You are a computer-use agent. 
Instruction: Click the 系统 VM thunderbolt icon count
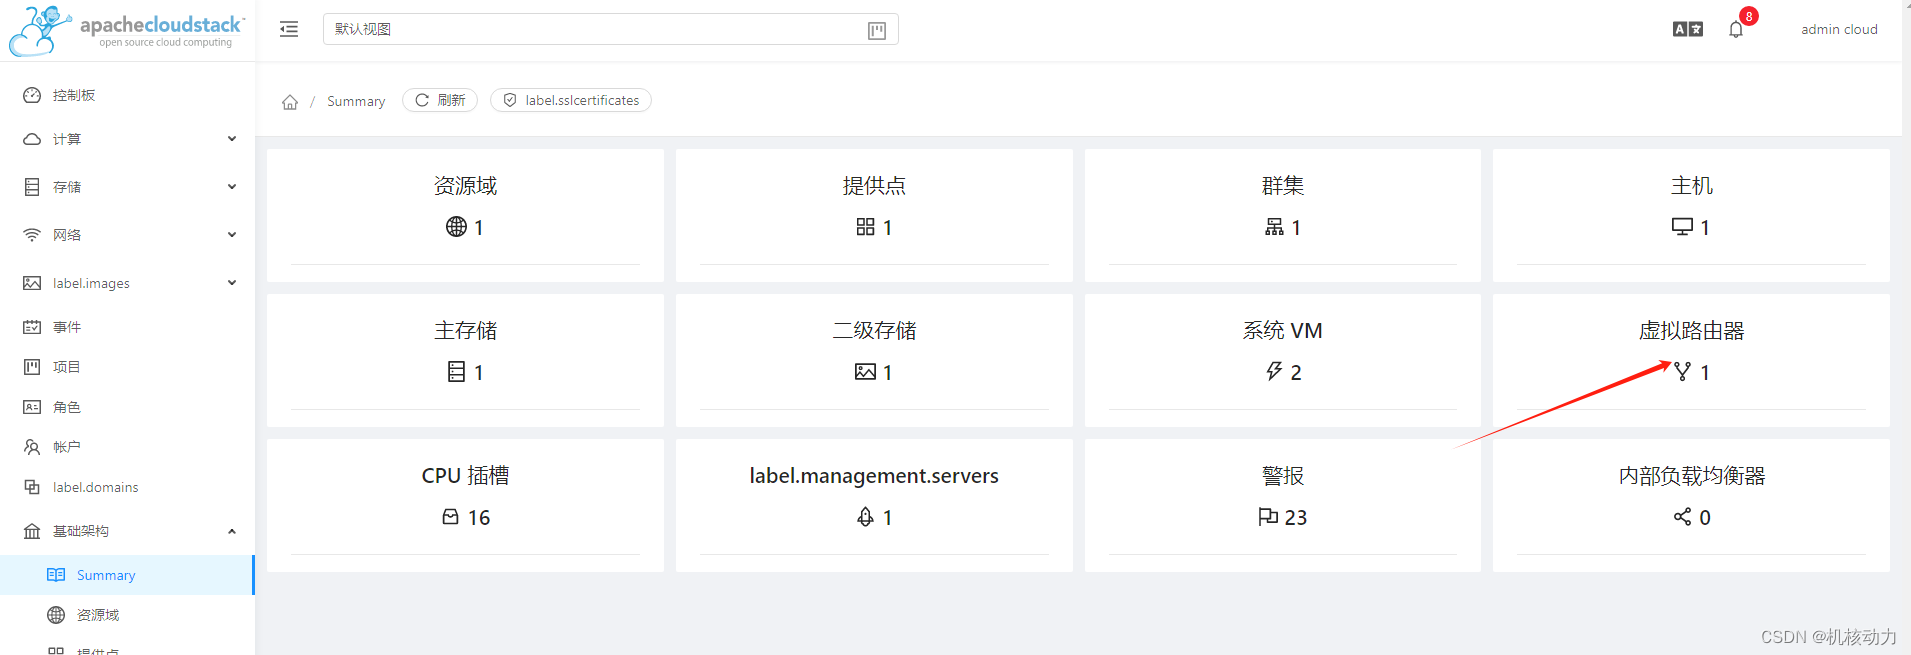1274,372
